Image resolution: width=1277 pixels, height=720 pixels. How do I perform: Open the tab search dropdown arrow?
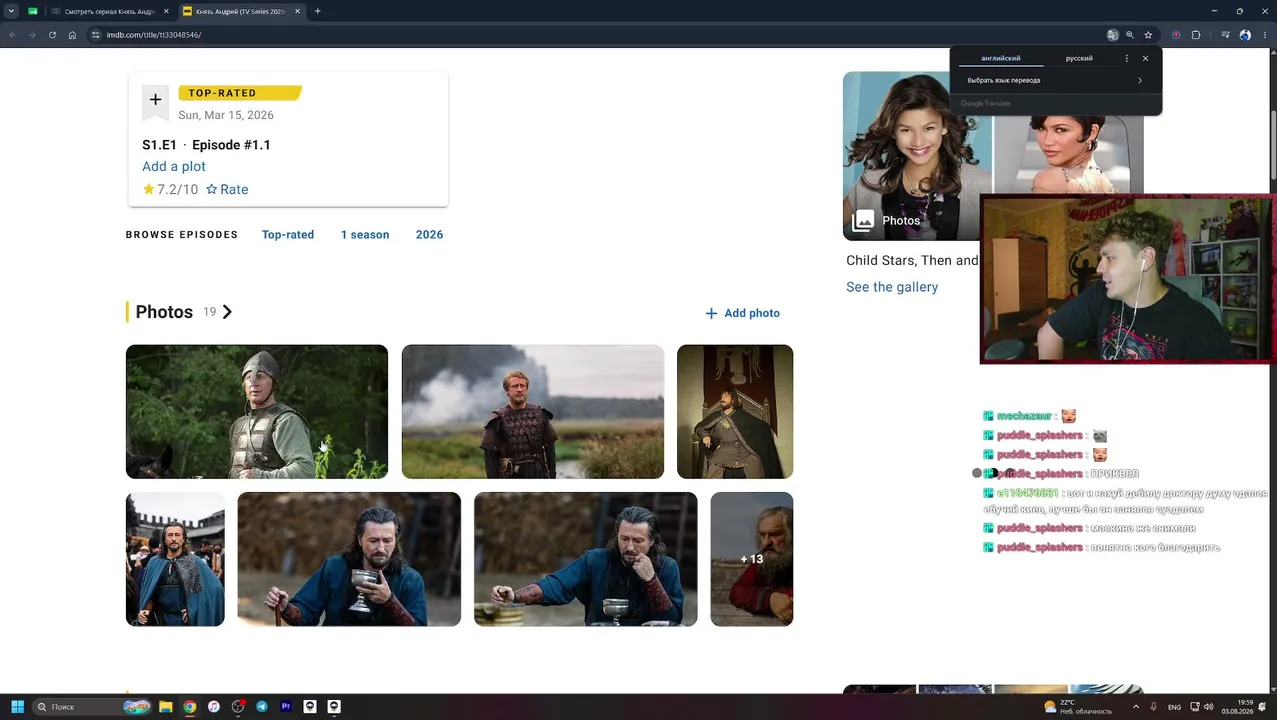click(x=12, y=11)
